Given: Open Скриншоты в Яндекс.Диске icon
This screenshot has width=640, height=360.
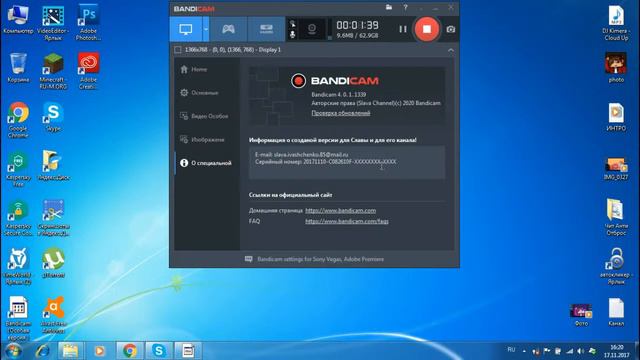Looking at the screenshot, I should pyautogui.click(x=53, y=218).
